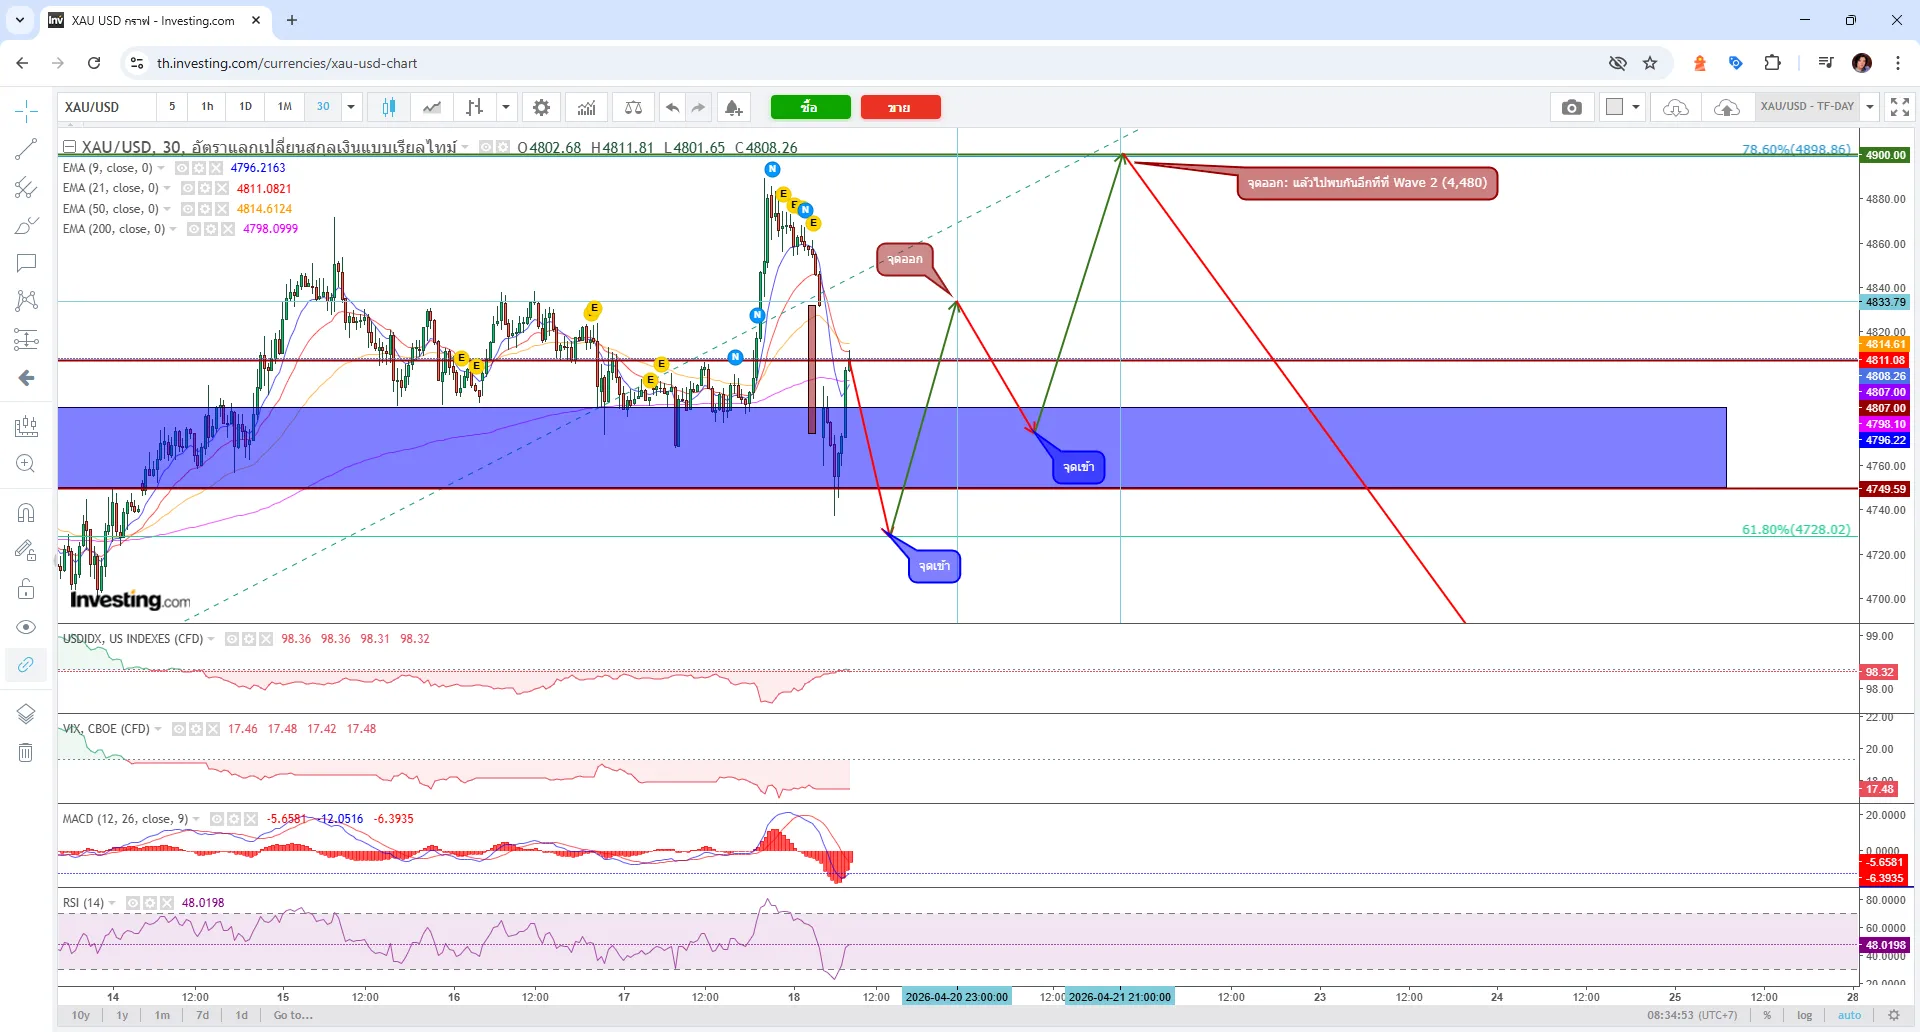
Task: Expand the timeframe dropdown arrow
Action: (351, 107)
